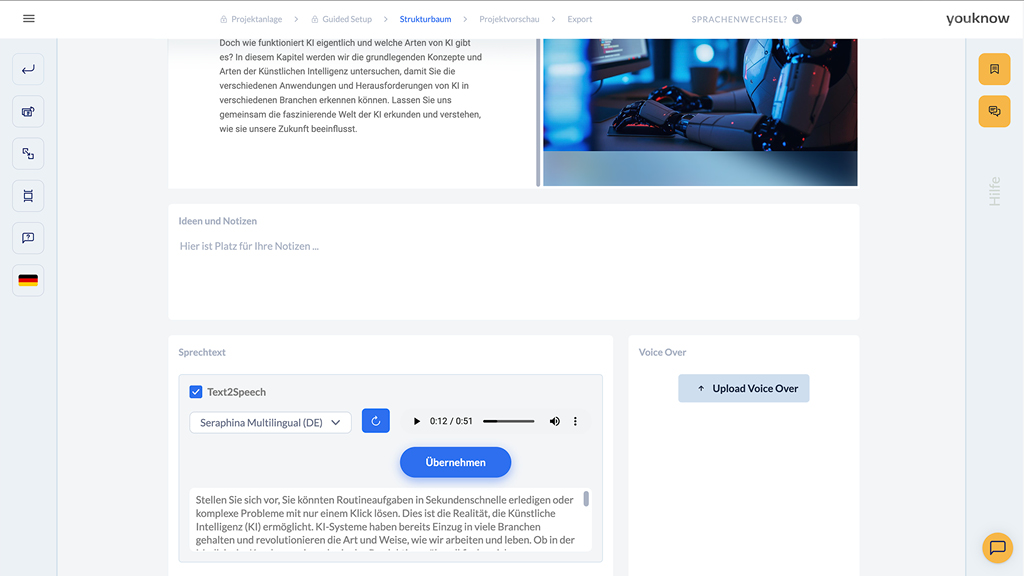This screenshot has height=576, width=1024.
Task: Apply the speech text with Übernehmen
Action: pyautogui.click(x=455, y=462)
